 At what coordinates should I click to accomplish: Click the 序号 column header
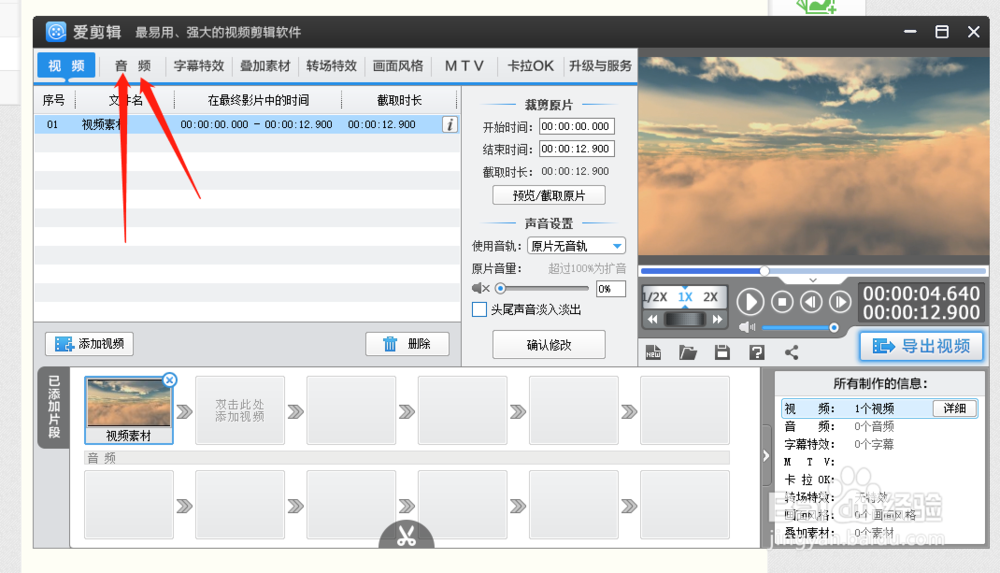click(54, 100)
